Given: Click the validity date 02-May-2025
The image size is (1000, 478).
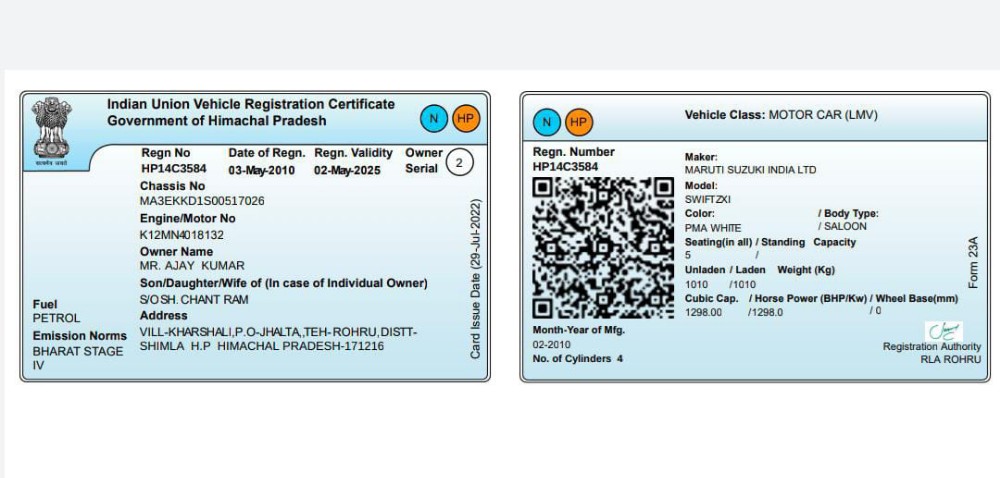Looking at the screenshot, I should 347,170.
